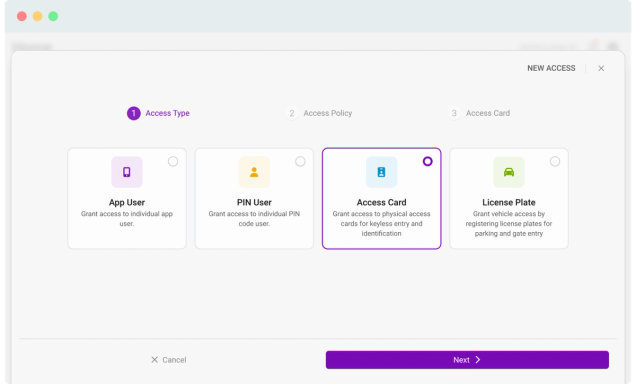Click the step 1 purple circle
The width and height of the screenshot is (636, 384).
point(133,113)
